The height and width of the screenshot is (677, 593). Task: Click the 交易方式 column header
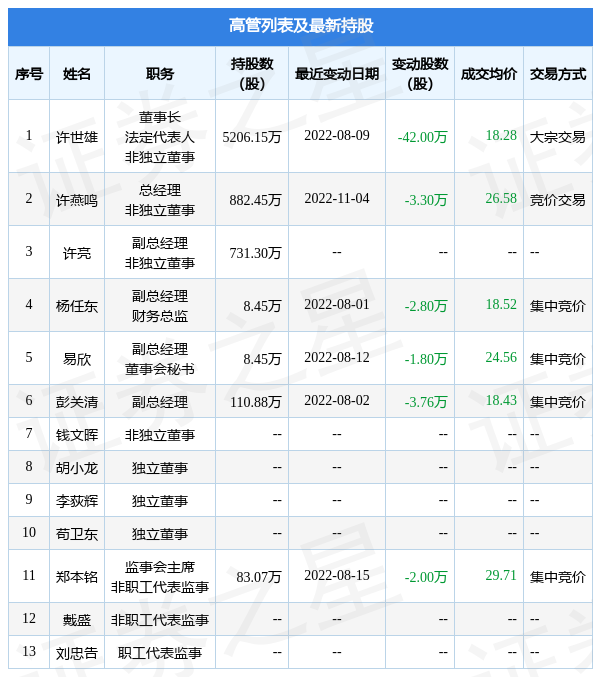pos(558,74)
